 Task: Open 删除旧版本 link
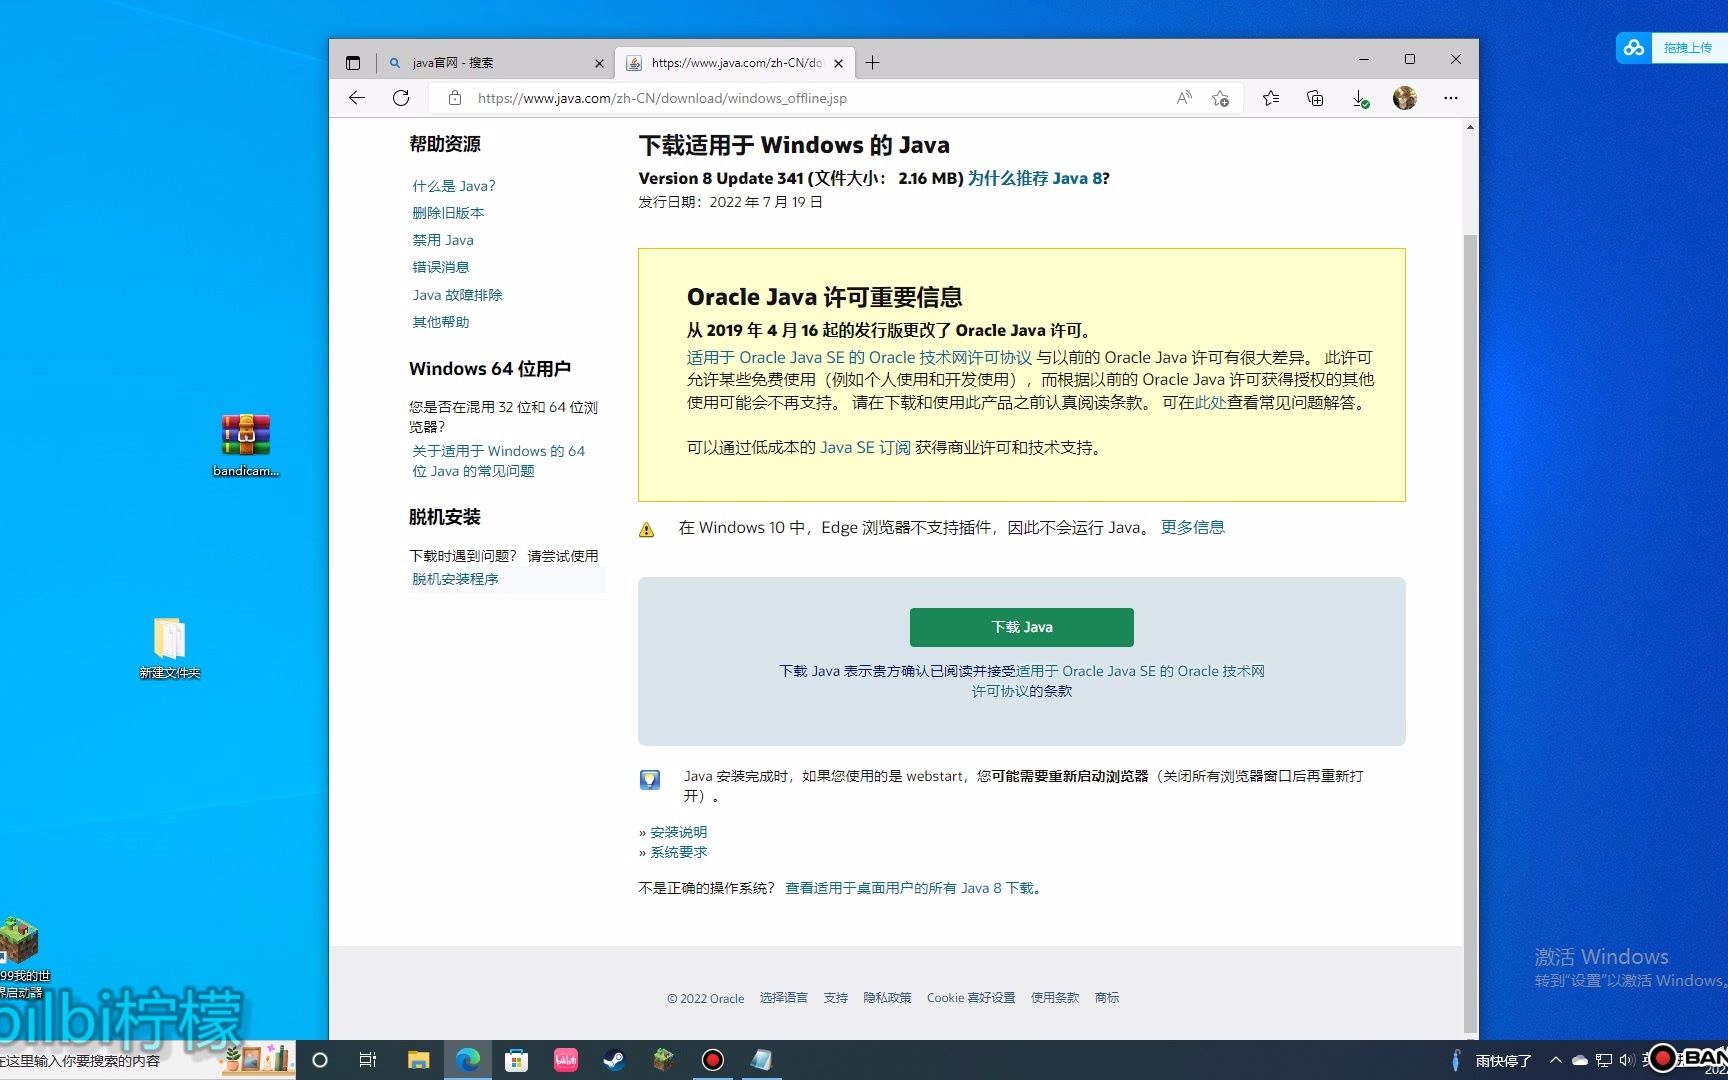448,213
